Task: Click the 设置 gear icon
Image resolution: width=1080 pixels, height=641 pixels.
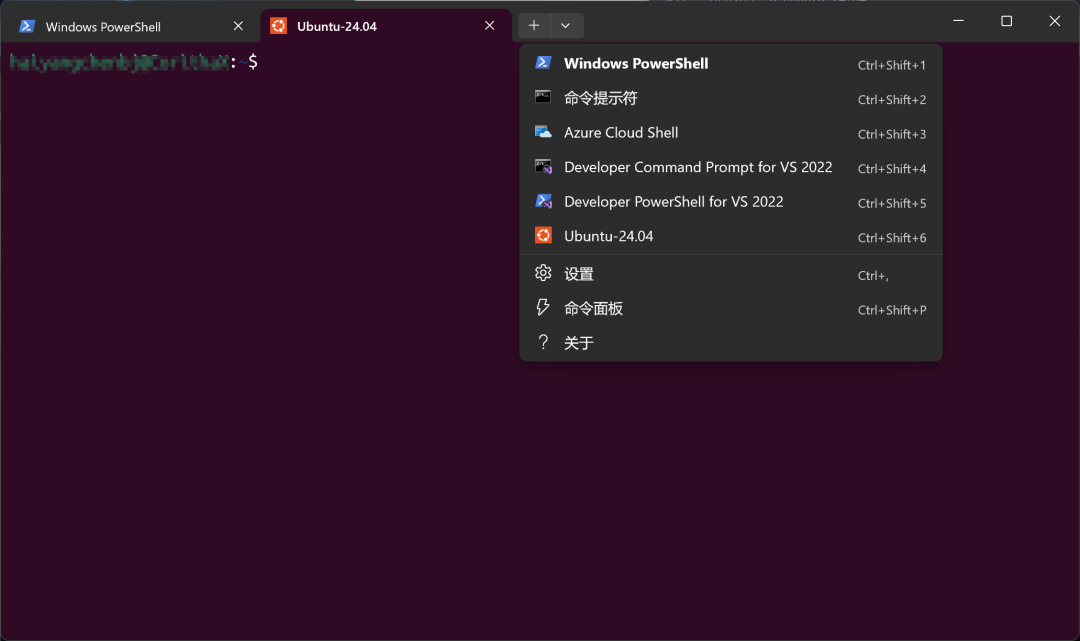Action: (543, 273)
